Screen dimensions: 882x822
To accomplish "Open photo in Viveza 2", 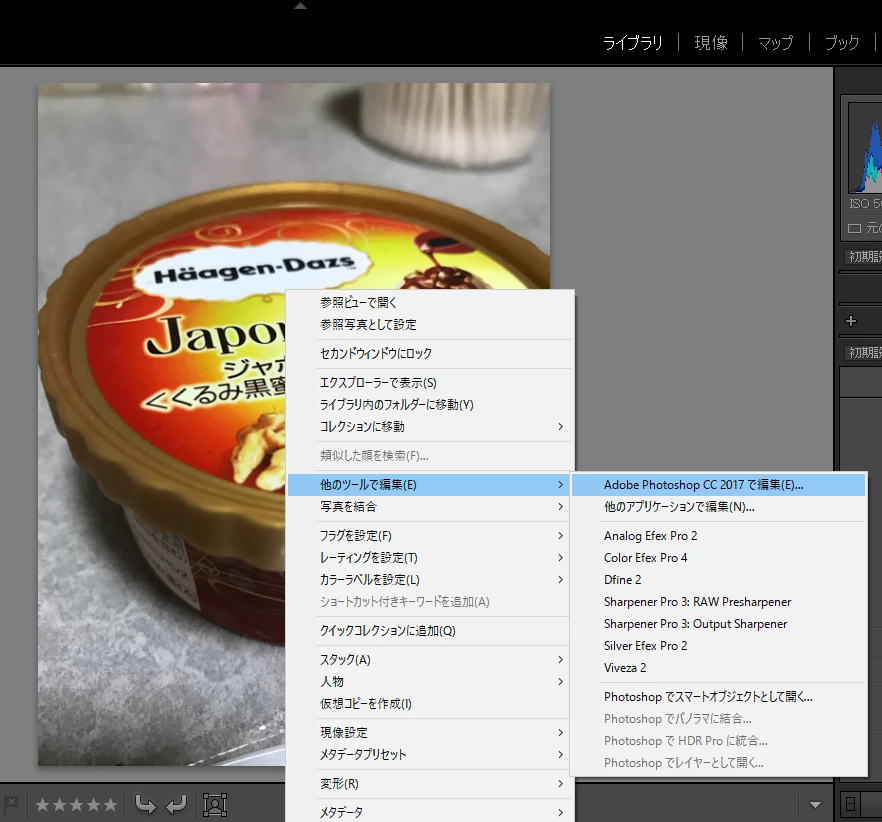I will [x=718, y=668].
